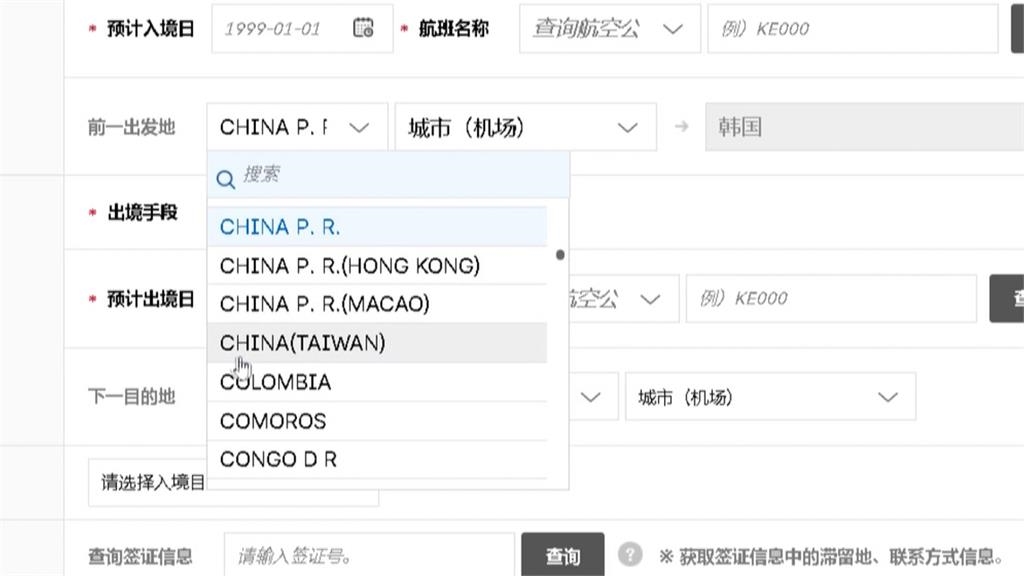The width and height of the screenshot is (1024, 576).
Task: Select CHINA P. R.(HONG KONG) option
Action: [x=350, y=266]
